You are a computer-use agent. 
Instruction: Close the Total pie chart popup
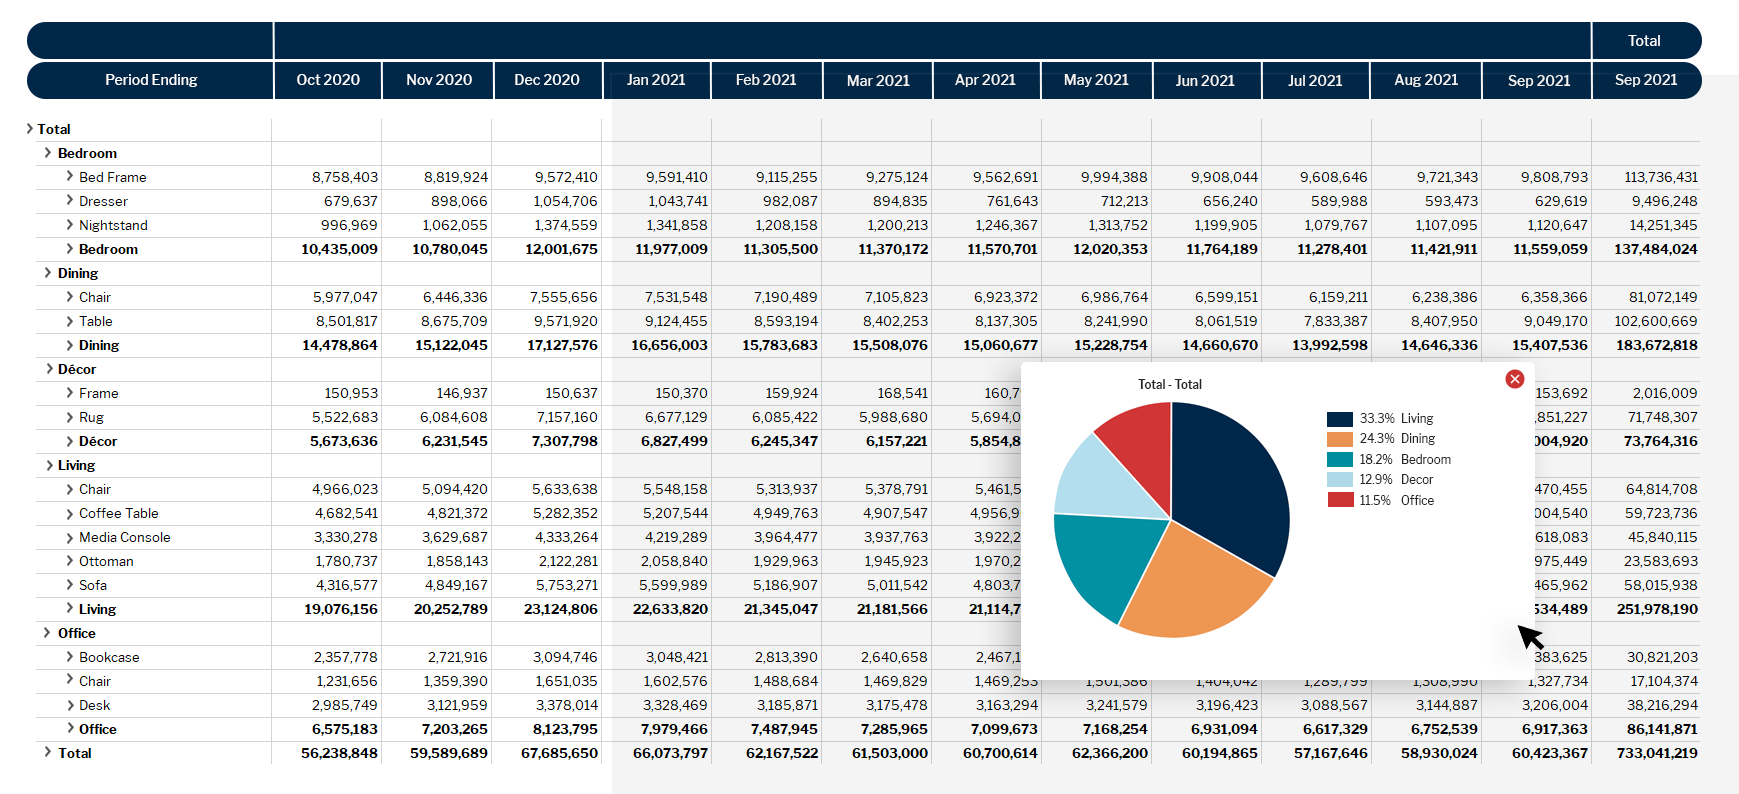(1514, 379)
